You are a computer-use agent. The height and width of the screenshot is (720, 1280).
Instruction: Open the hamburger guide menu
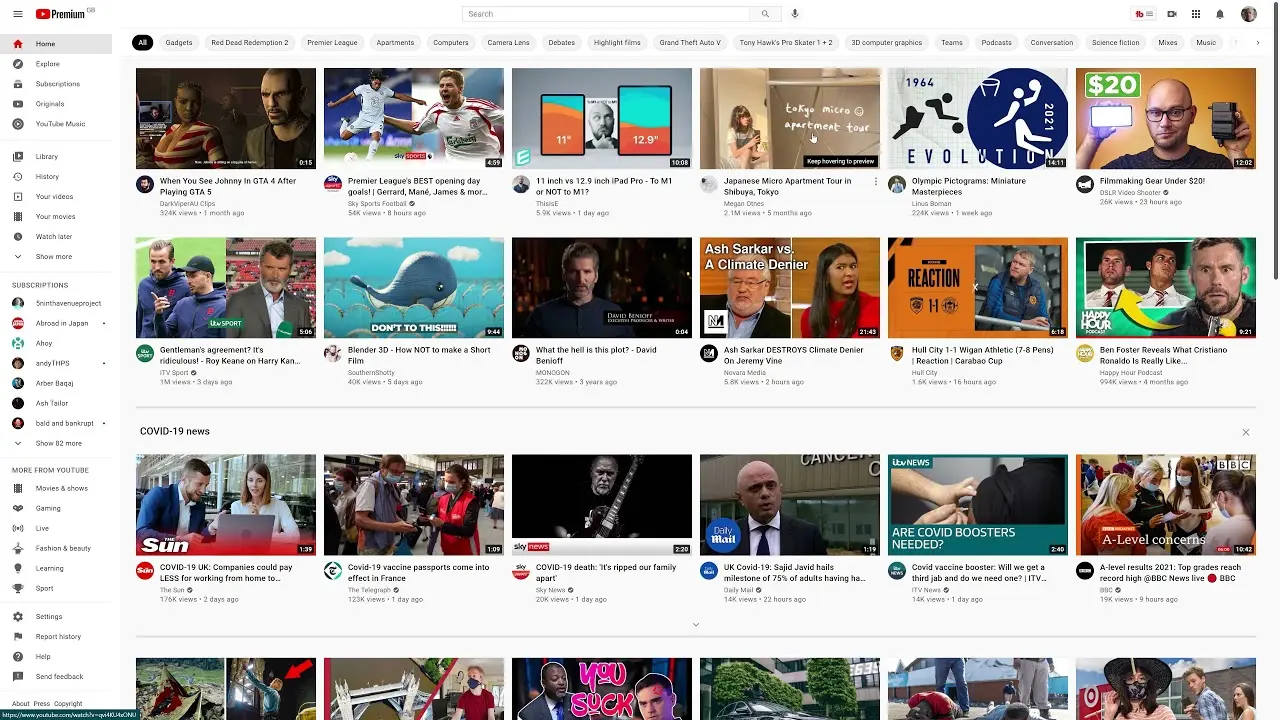click(x=18, y=14)
